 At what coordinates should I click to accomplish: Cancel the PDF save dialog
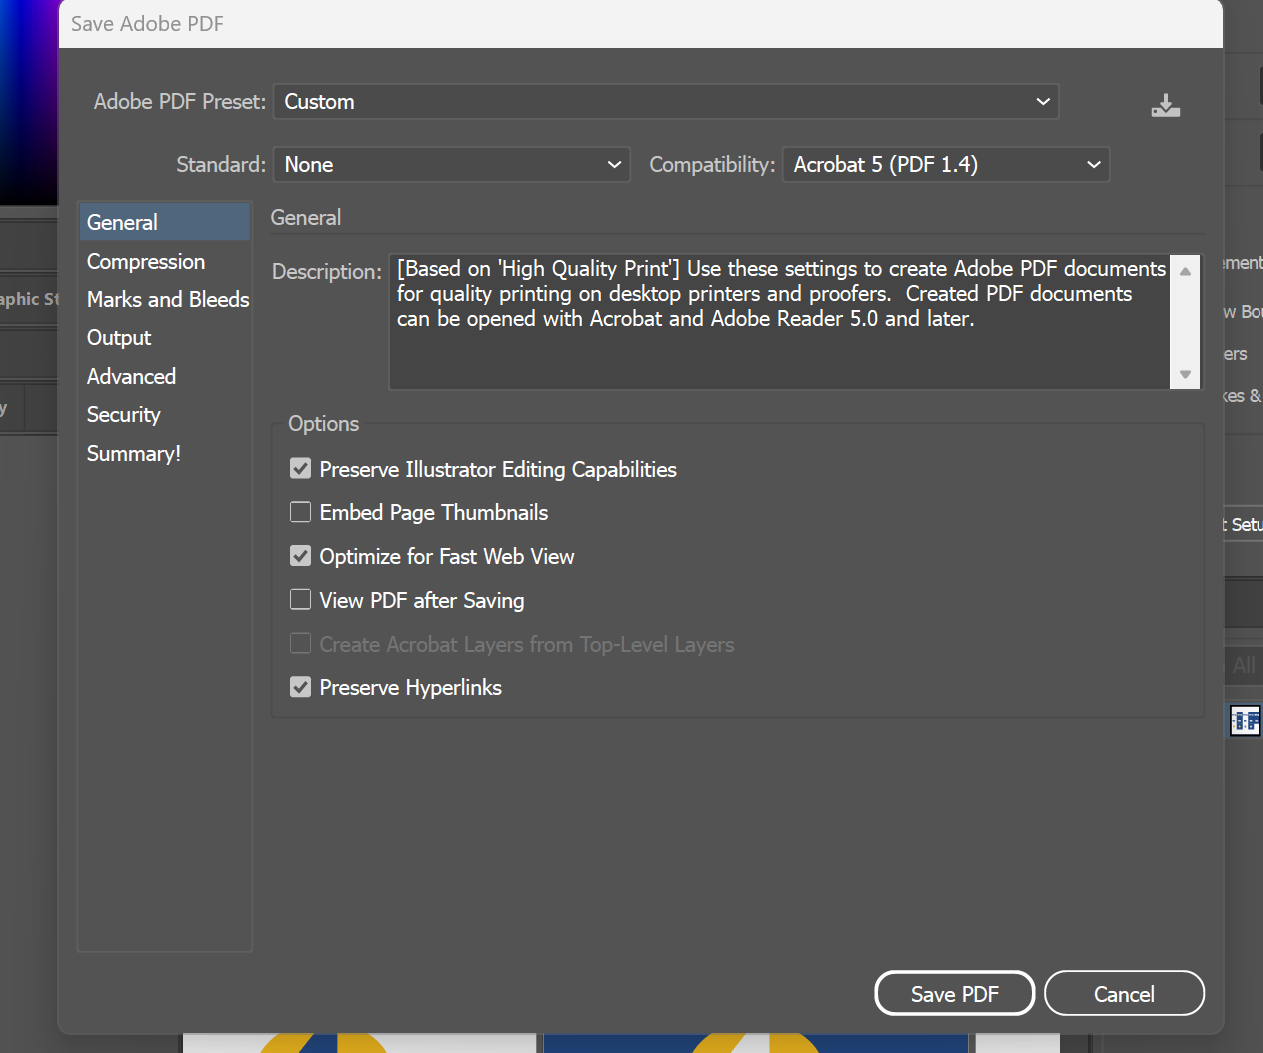tap(1124, 993)
